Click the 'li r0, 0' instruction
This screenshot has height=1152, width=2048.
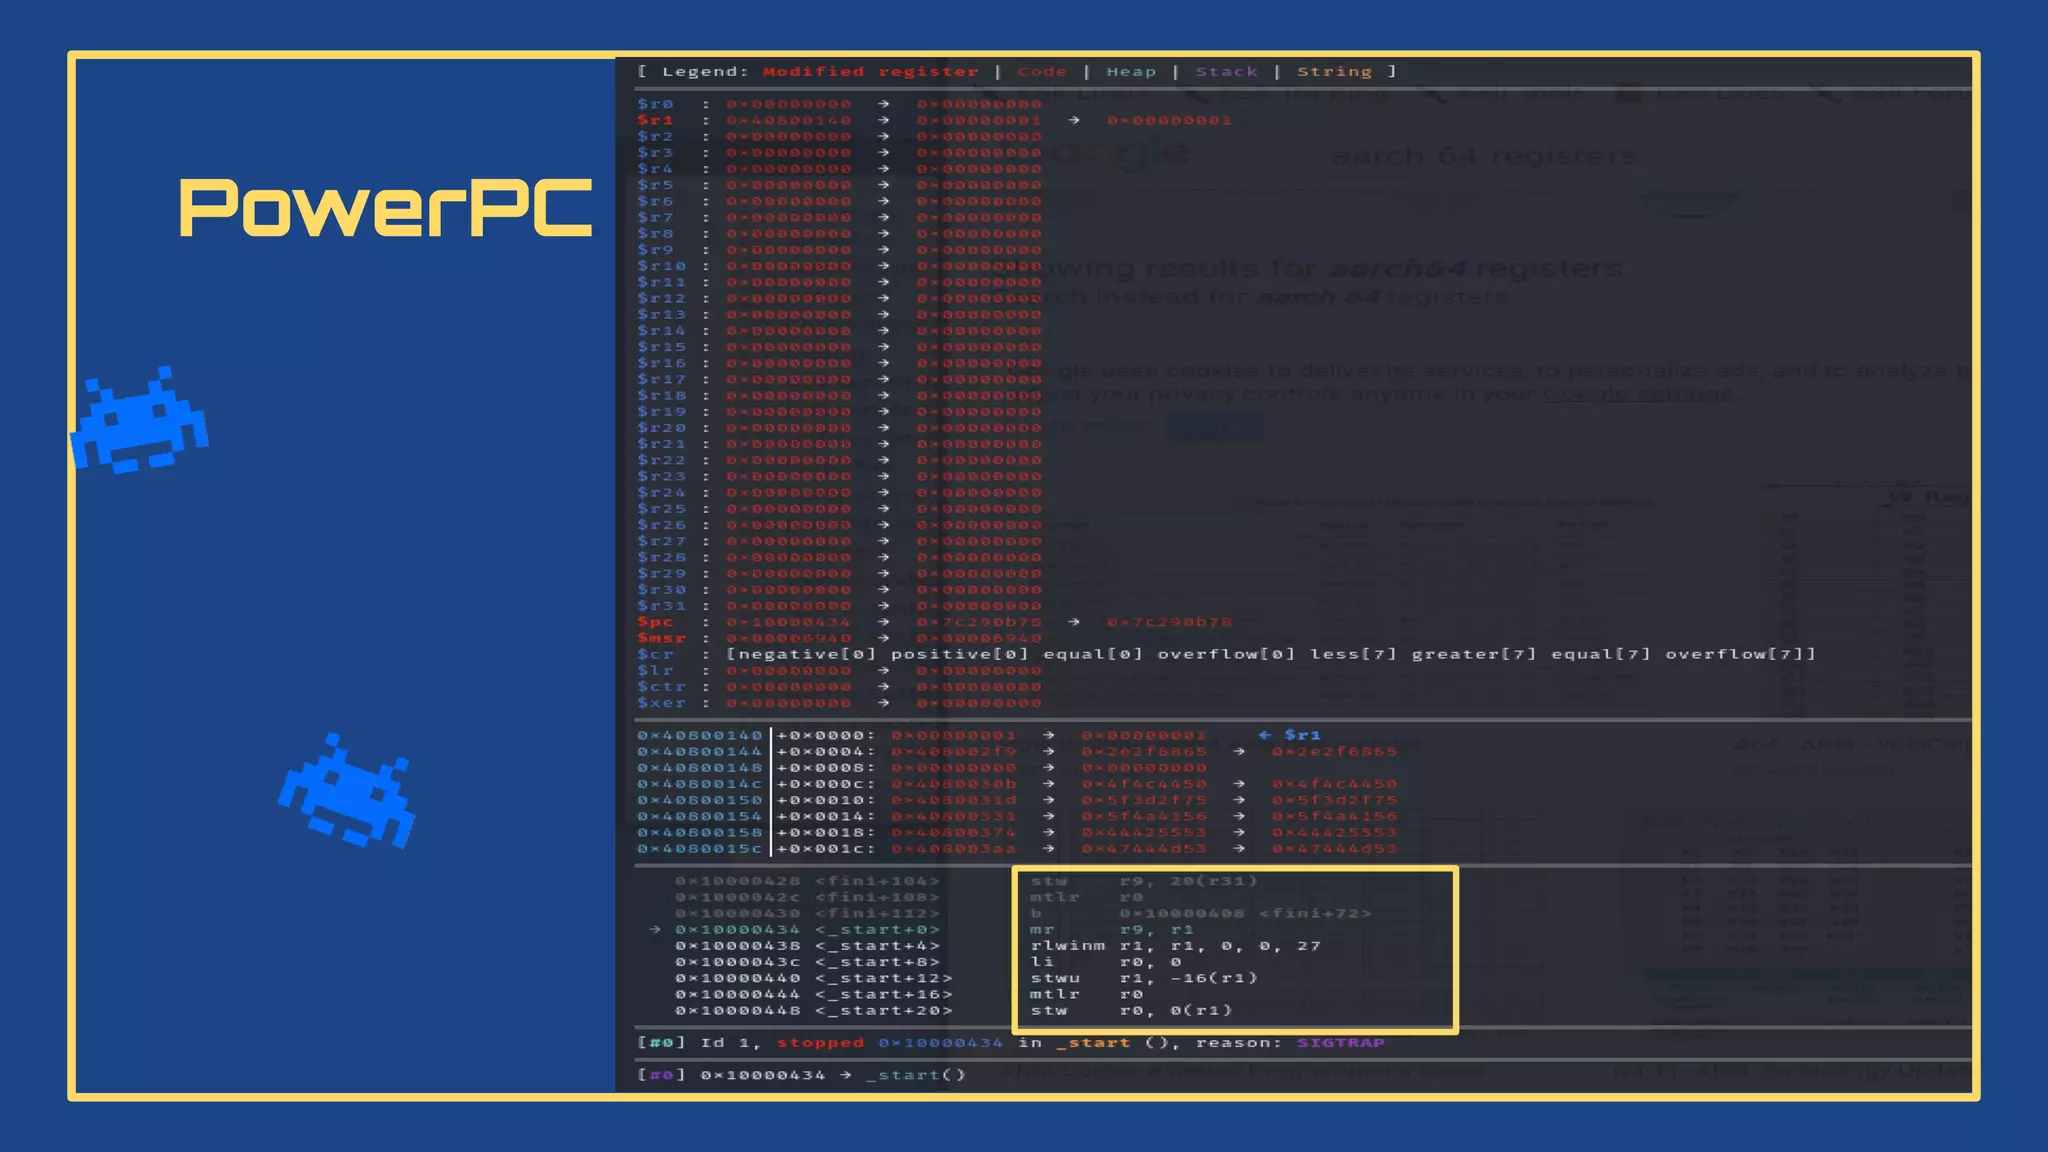pyautogui.click(x=1105, y=962)
